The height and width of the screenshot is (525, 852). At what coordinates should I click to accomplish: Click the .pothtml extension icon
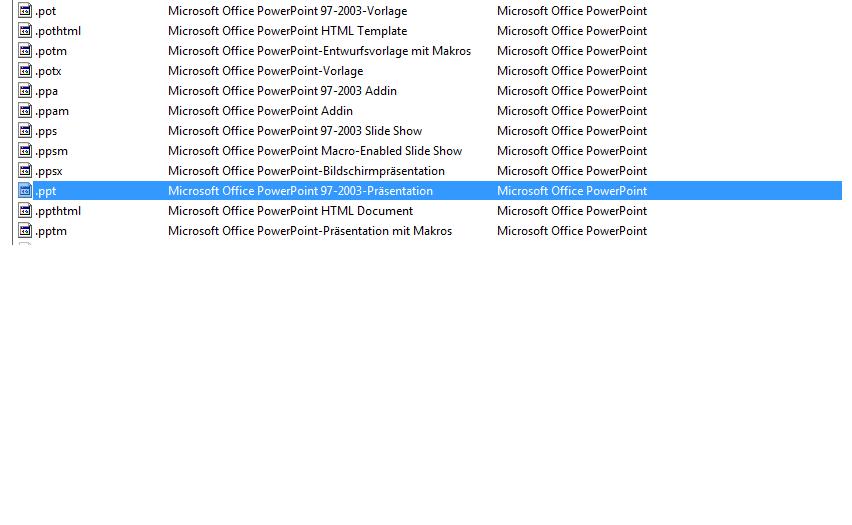coord(25,30)
